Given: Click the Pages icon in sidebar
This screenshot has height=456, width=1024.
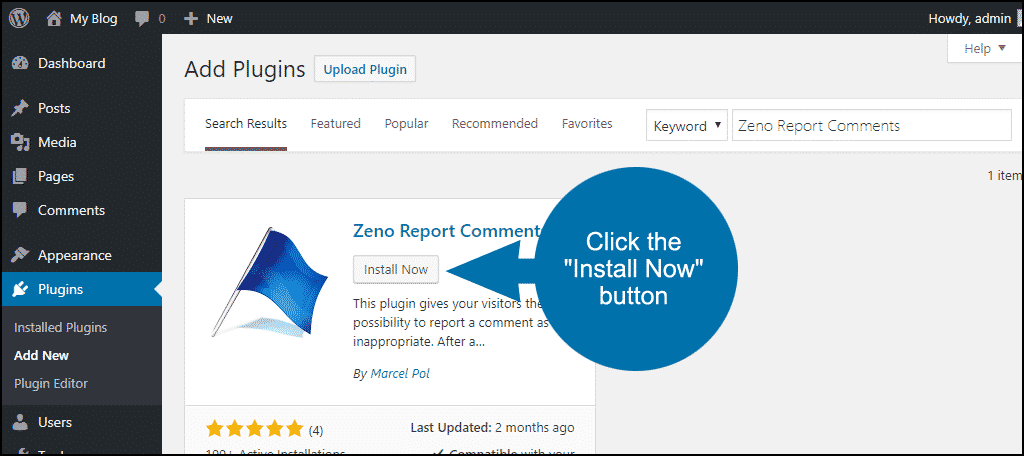Looking at the screenshot, I should click(21, 176).
